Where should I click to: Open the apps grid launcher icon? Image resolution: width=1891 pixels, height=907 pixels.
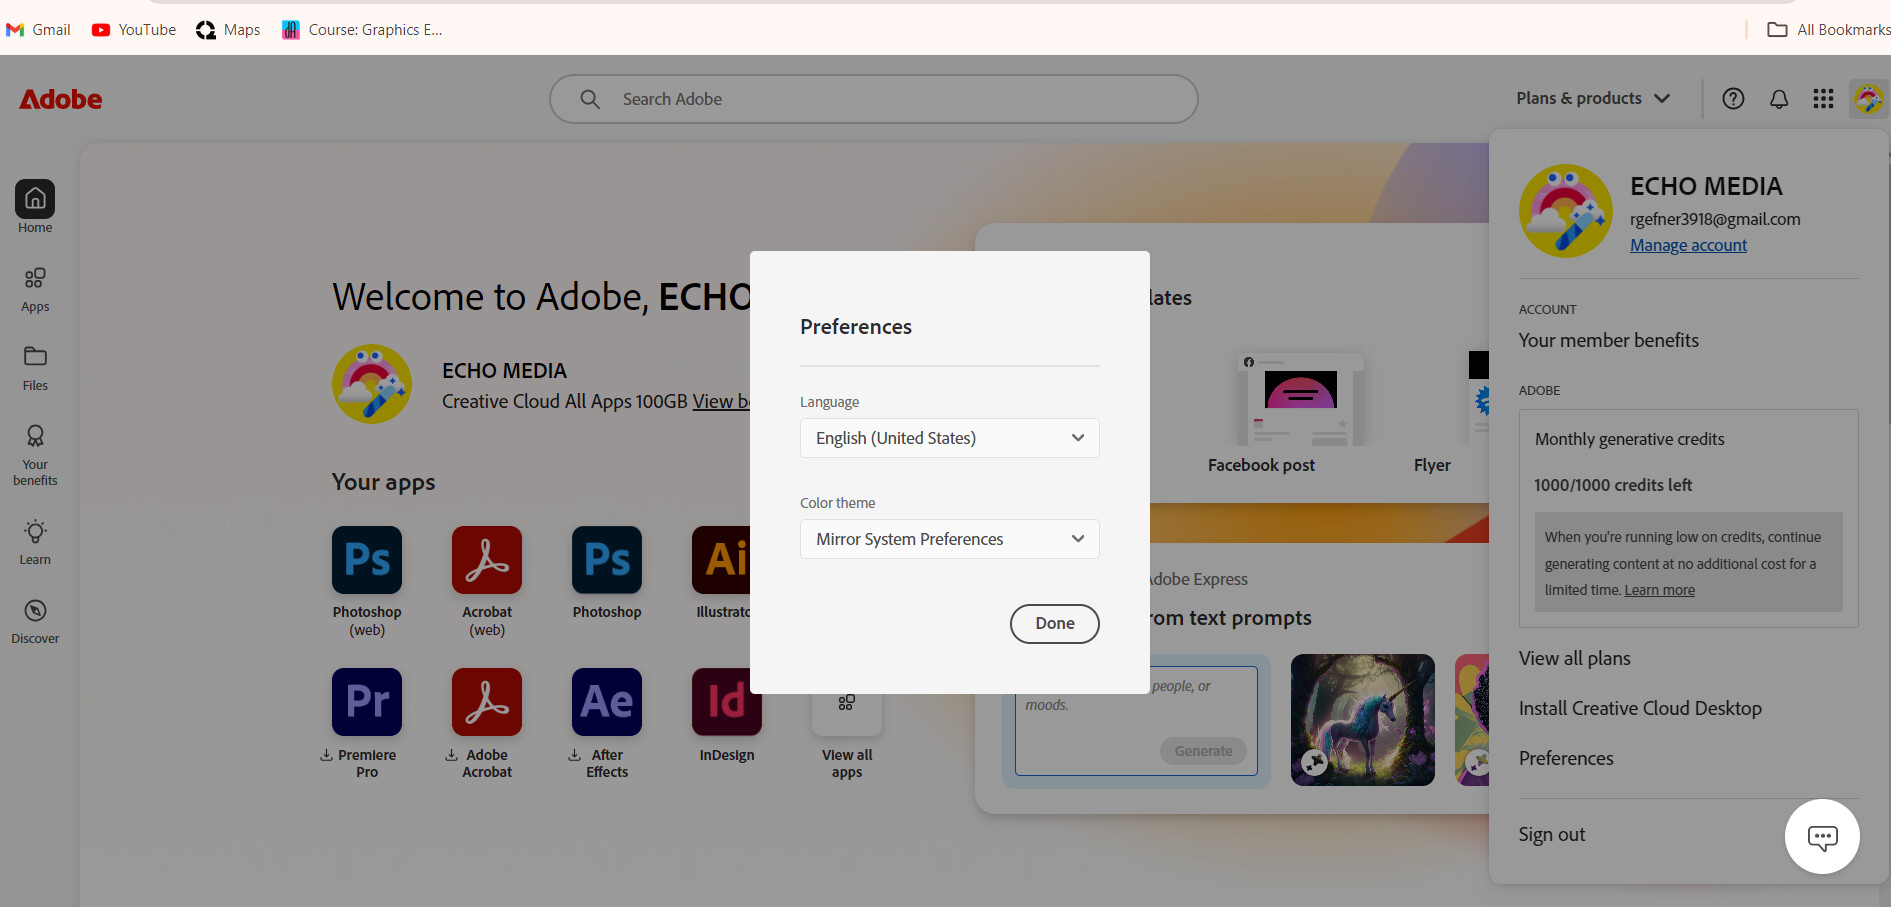[1823, 98]
